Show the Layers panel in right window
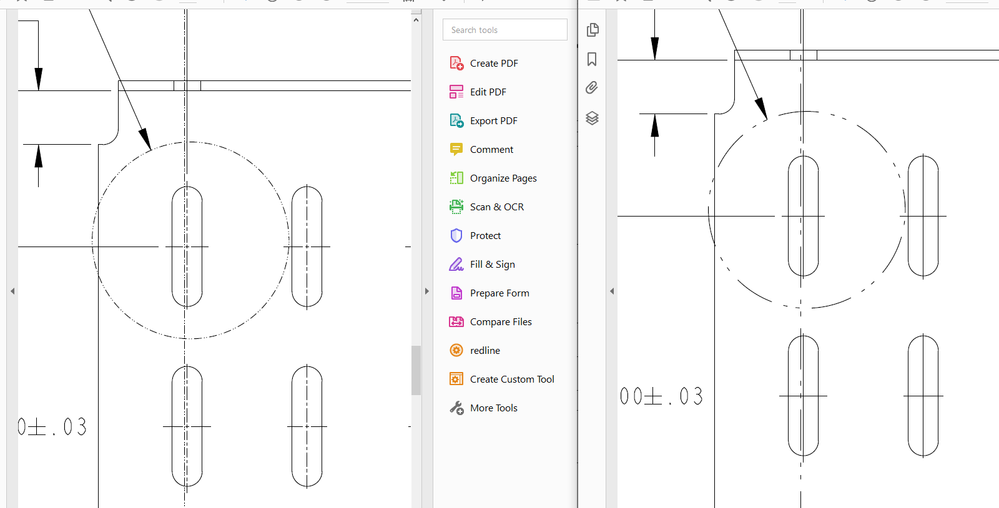999x508 pixels. [x=592, y=118]
